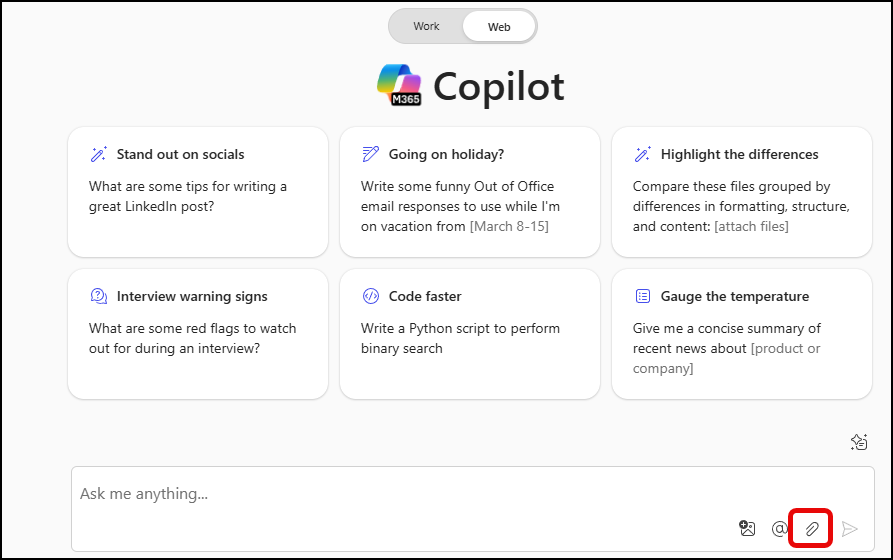This screenshot has height=560, width=893.
Task: Click the [product or company] placeholder text
Action: [727, 358]
